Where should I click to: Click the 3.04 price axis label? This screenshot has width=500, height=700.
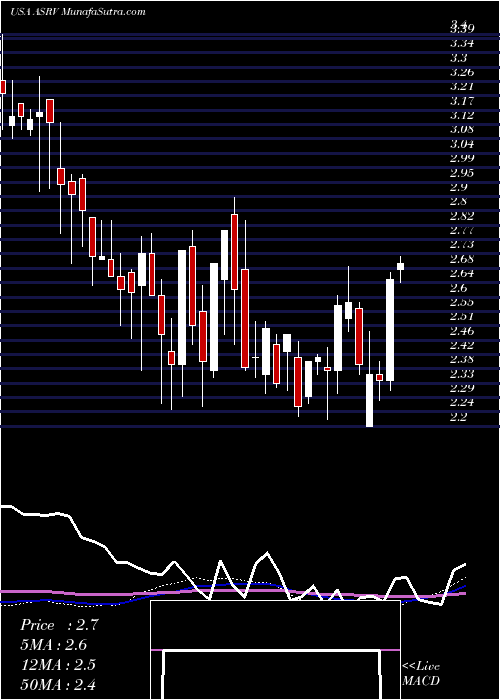pyautogui.click(x=462, y=144)
